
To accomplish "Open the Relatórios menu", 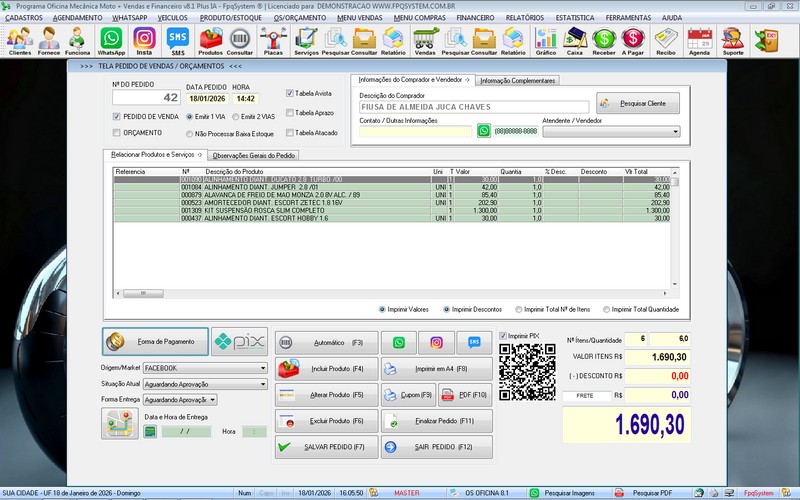I will coord(524,18).
